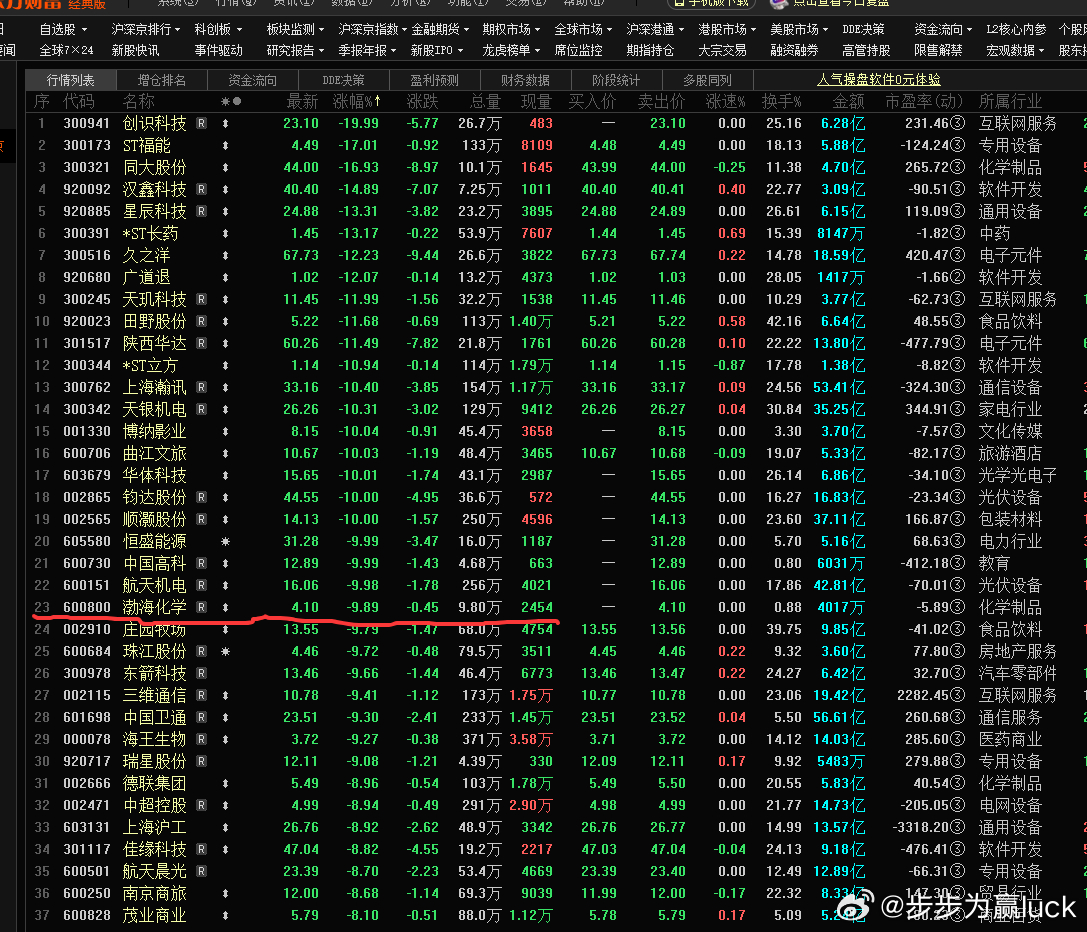This screenshot has height=932, width=1087.
Task: Sort by the 换手% column header
Action: [x=781, y=101]
